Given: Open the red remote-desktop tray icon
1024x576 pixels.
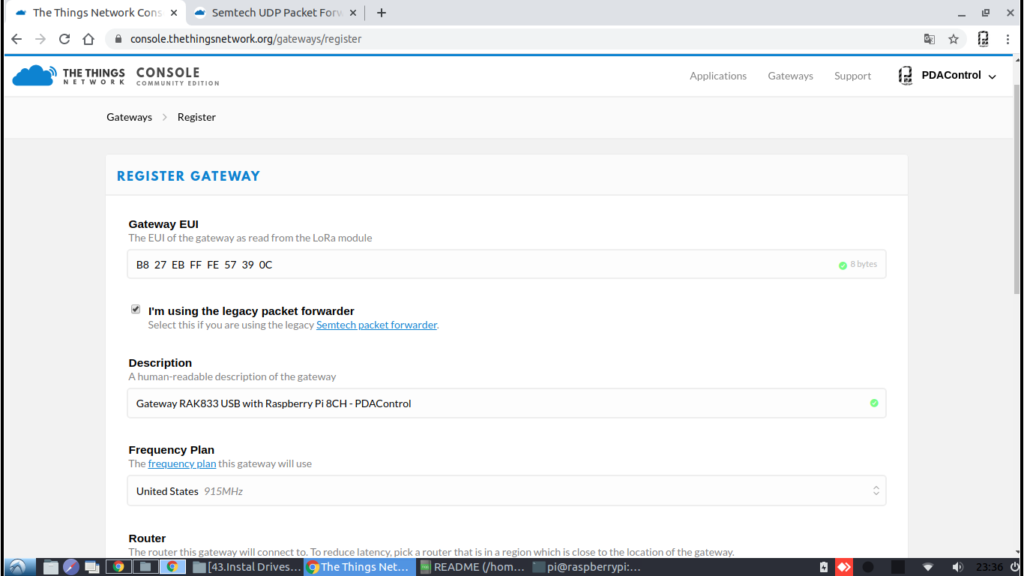Looking at the screenshot, I should (844, 567).
